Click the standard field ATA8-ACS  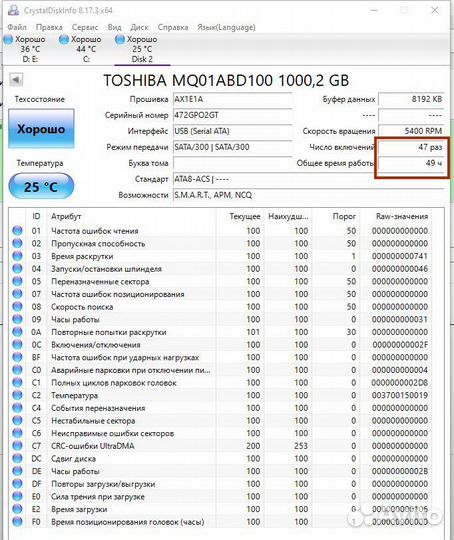click(x=308, y=179)
